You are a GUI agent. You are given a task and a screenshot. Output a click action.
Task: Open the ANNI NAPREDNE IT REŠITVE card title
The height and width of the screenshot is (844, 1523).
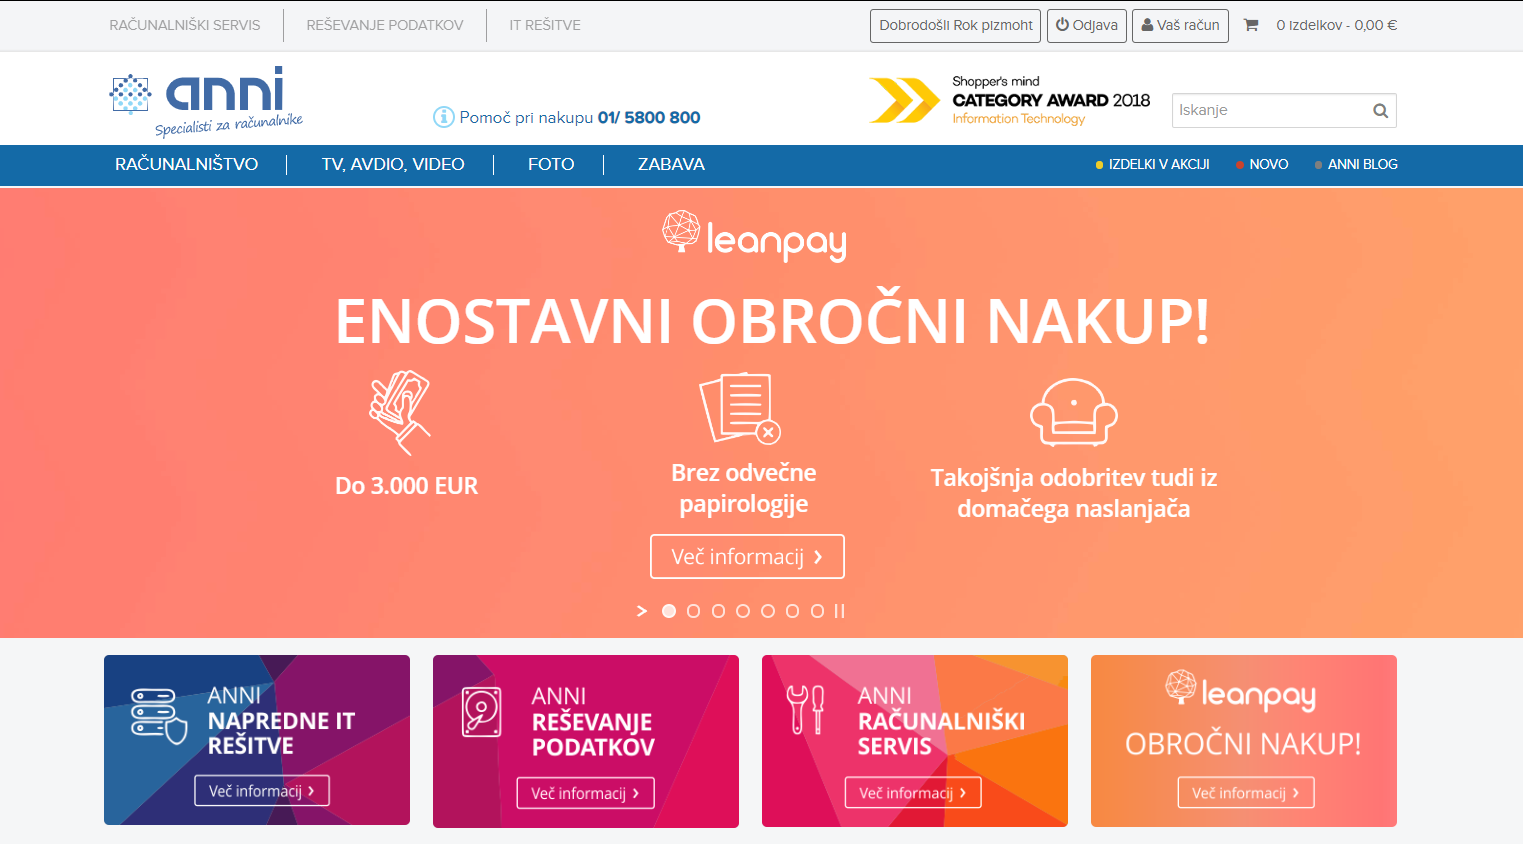(281, 720)
